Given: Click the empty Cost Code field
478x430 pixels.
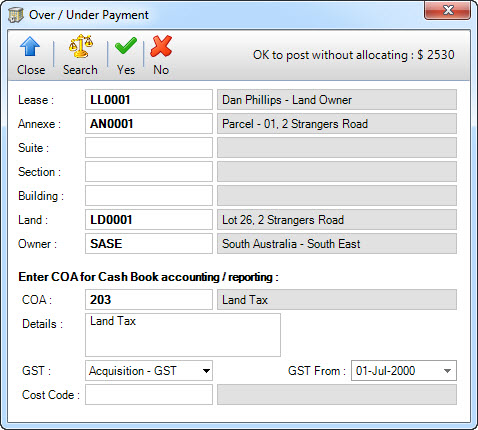Looking at the screenshot, I should pos(149,395).
